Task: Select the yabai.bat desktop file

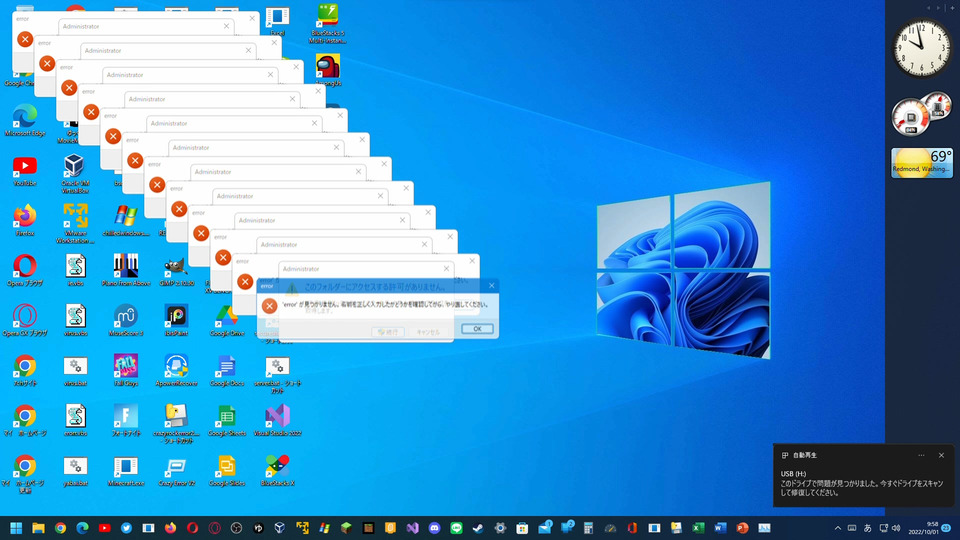Action: tap(75, 471)
